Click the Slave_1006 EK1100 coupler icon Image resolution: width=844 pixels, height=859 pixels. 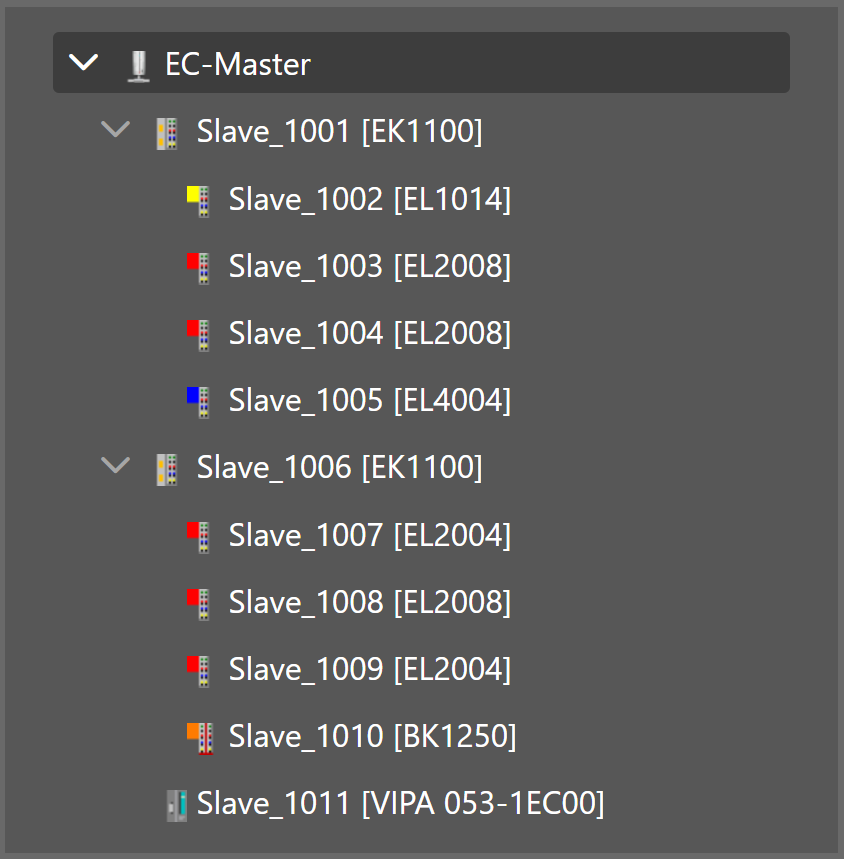[x=167, y=468]
